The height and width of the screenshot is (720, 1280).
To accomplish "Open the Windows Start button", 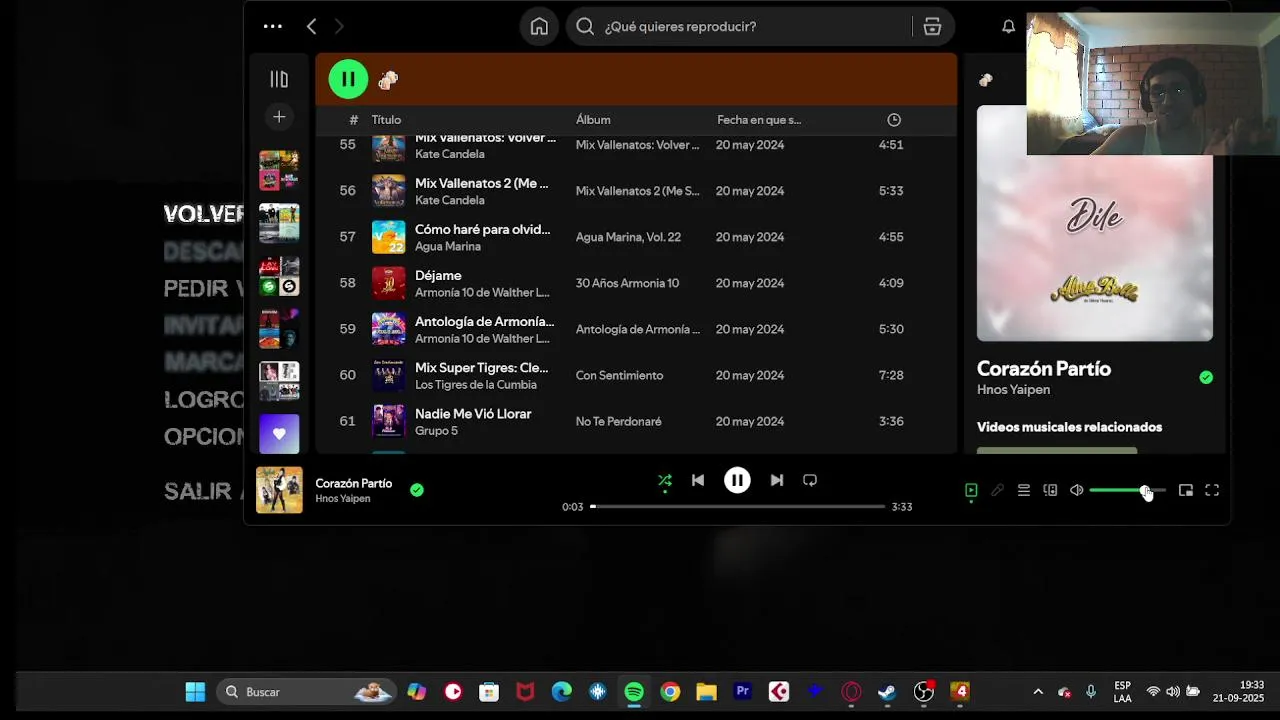I will tap(195, 692).
